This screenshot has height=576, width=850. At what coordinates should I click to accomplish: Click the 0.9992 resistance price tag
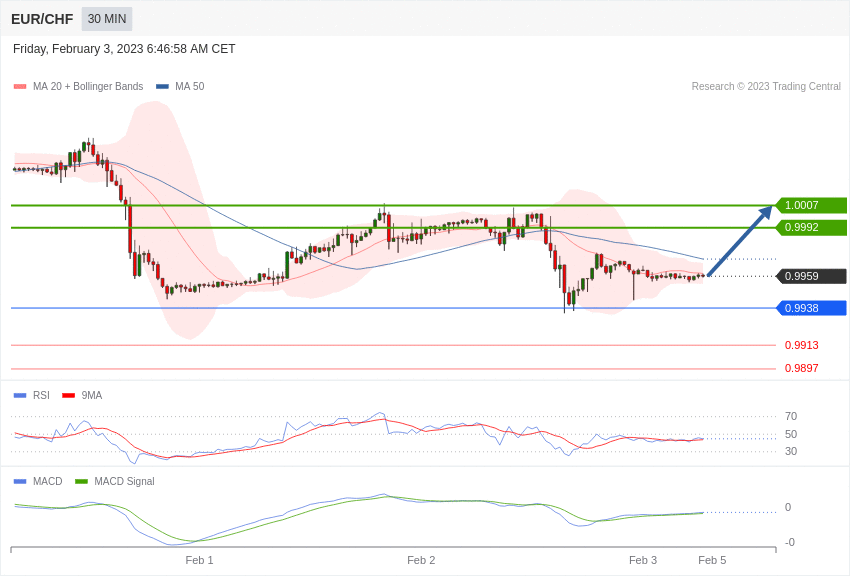(811, 228)
